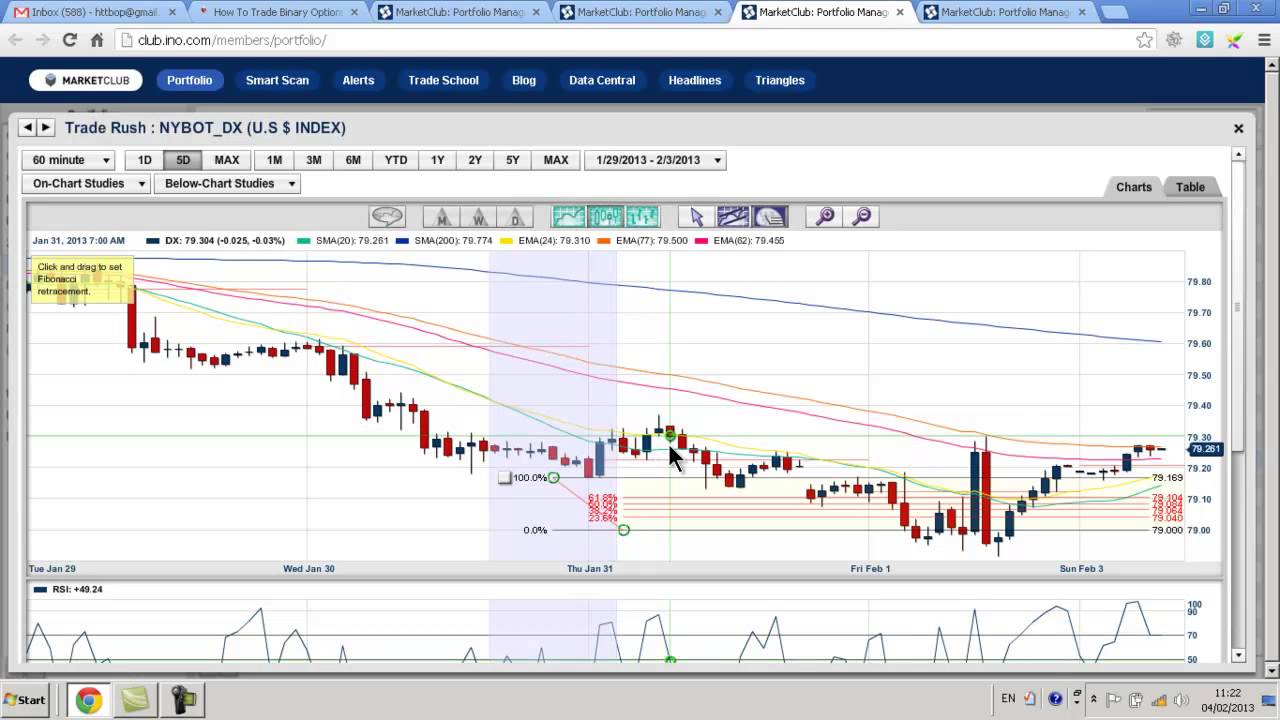Screen dimensions: 1280x720
Task: Open the Start menu
Action: coord(25,700)
